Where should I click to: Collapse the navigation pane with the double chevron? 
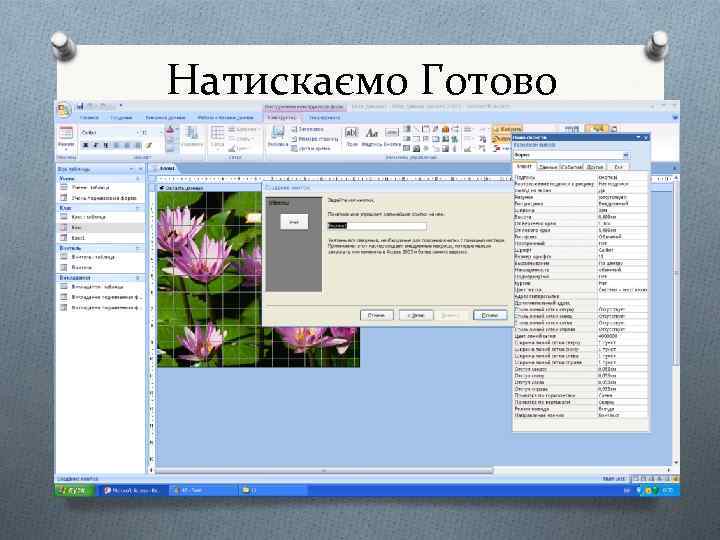pos(141,169)
